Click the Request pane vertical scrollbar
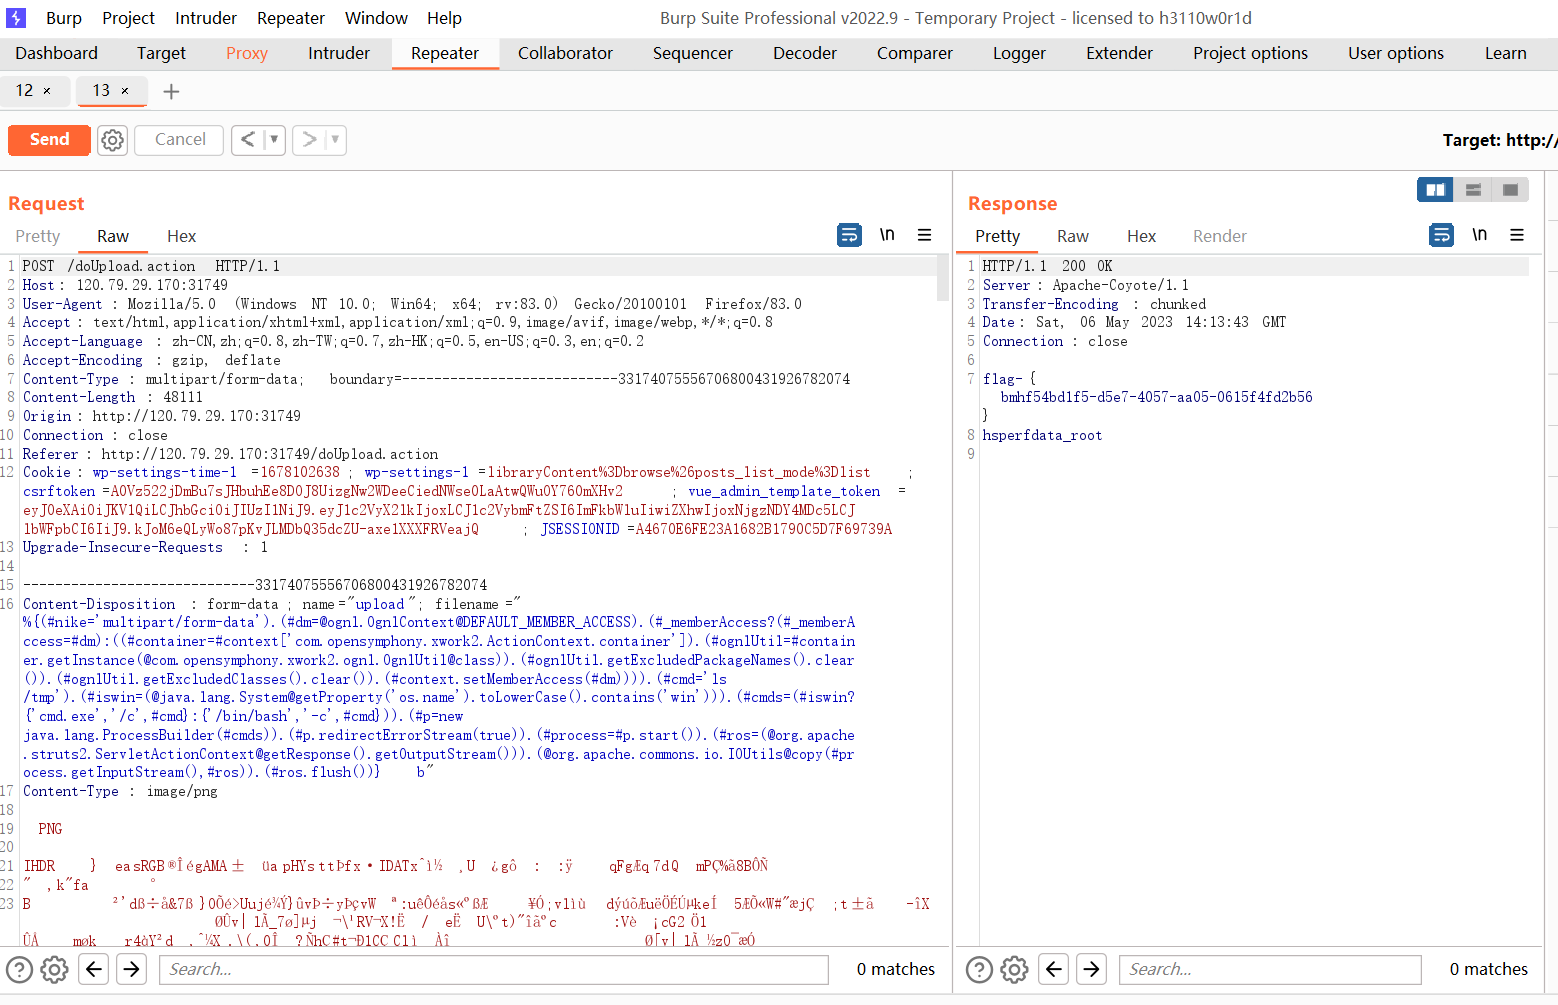1558x1005 pixels. click(x=943, y=278)
